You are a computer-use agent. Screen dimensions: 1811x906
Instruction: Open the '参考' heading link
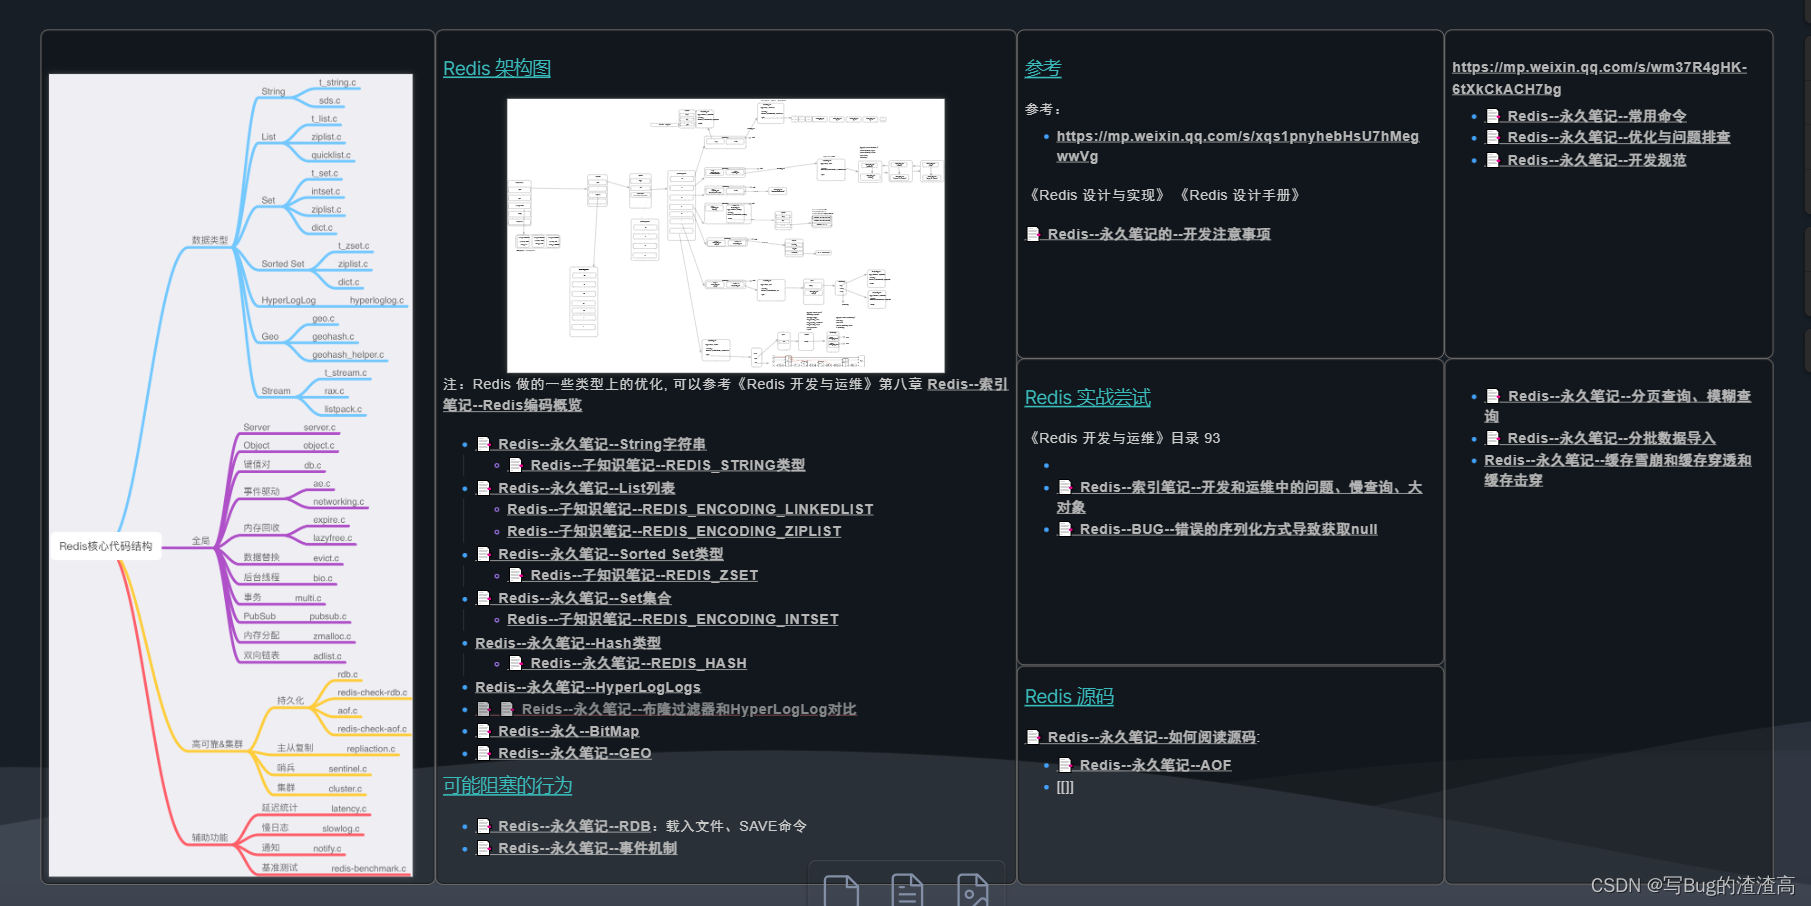(x=1043, y=68)
